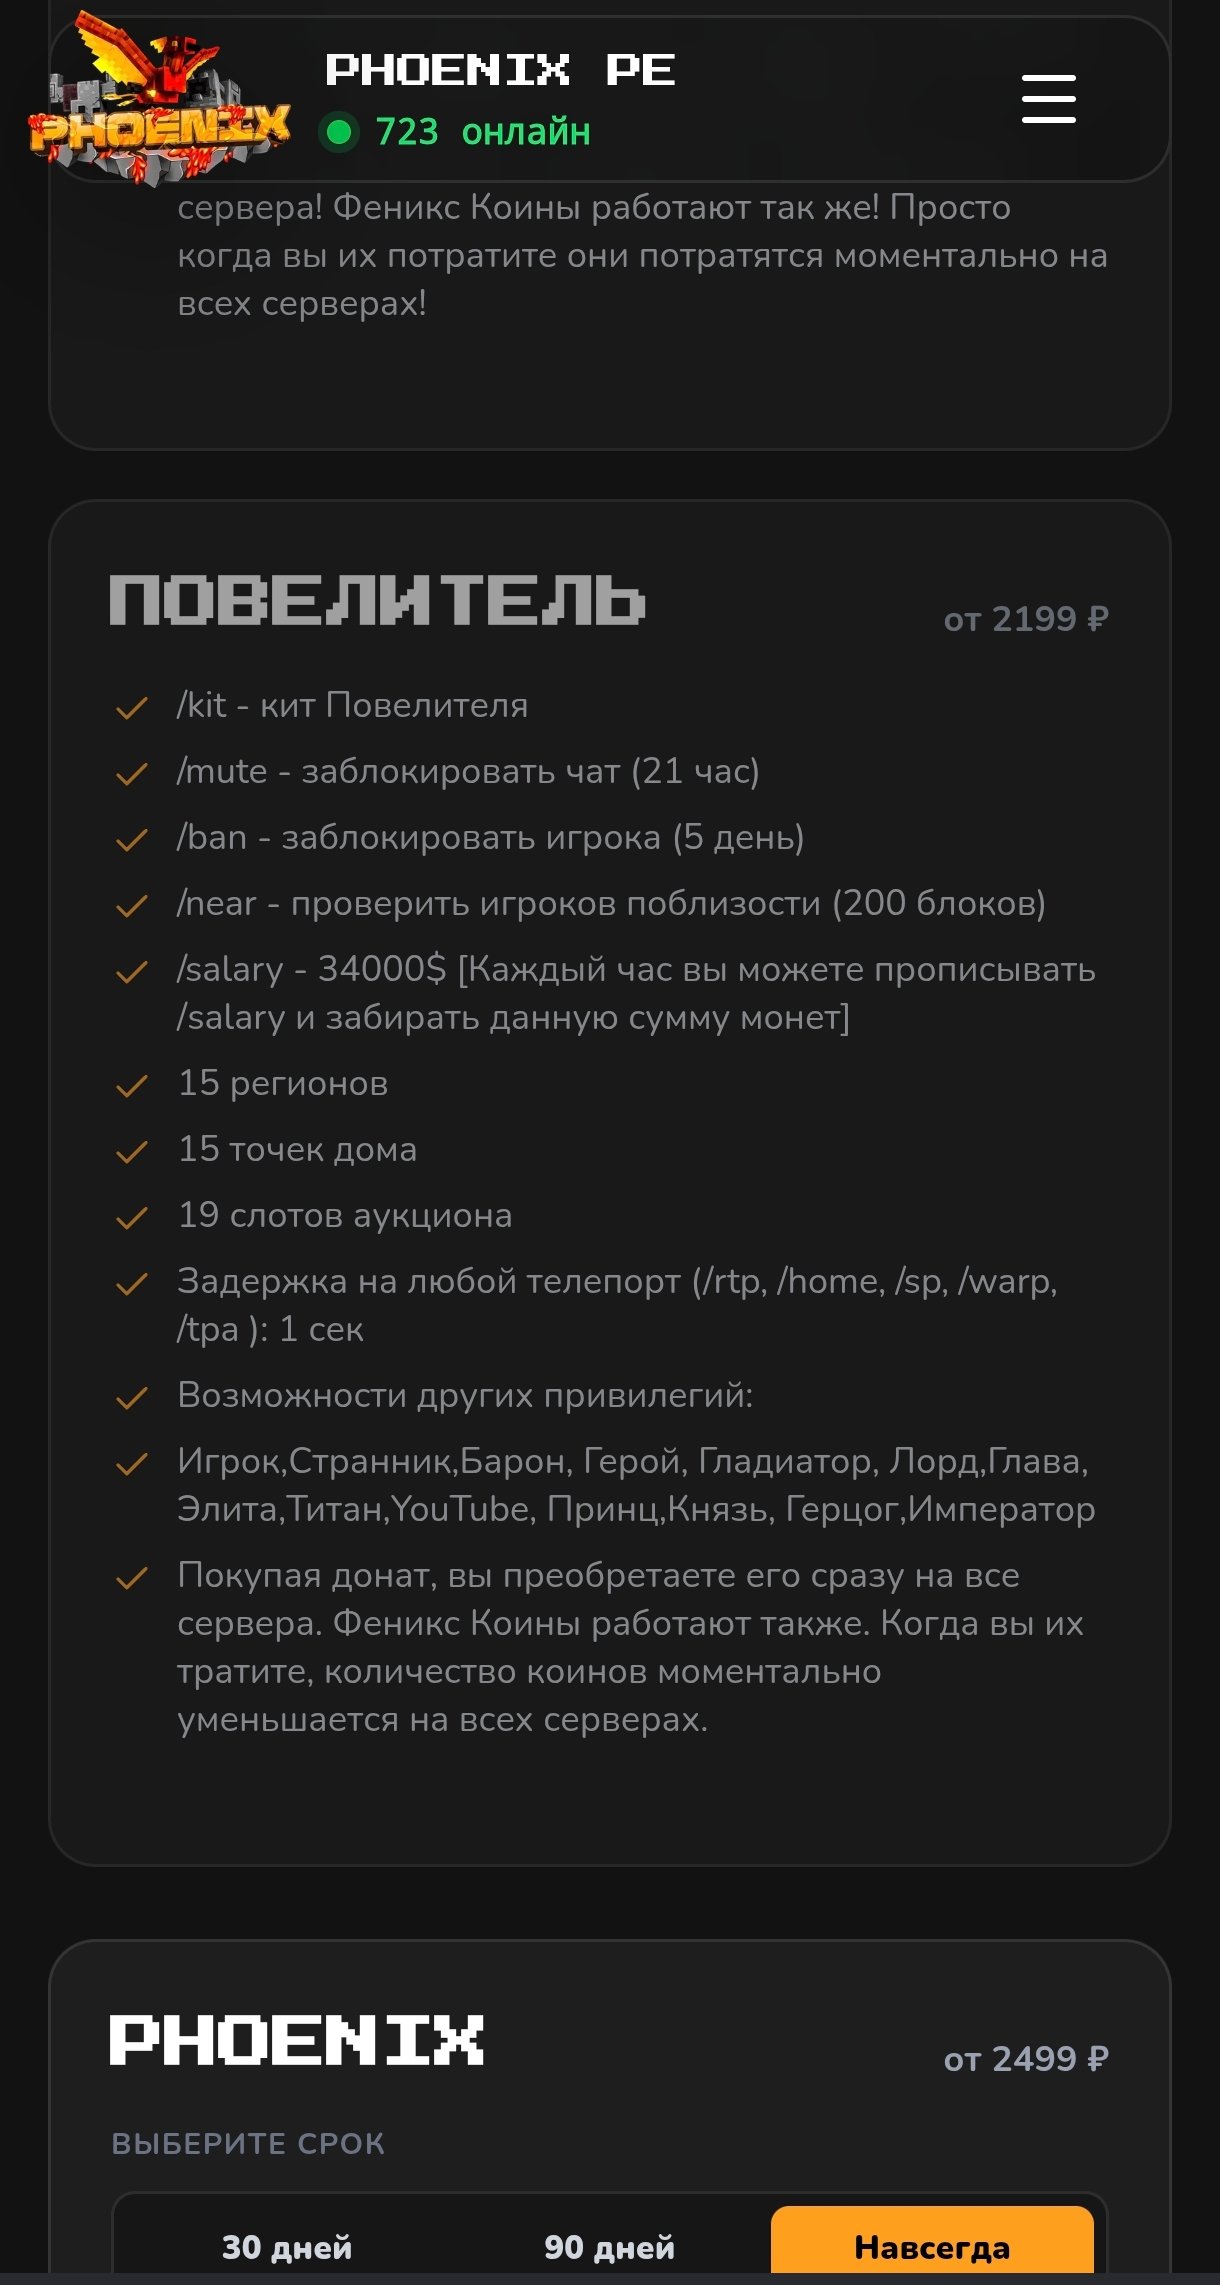Click checkmark beside /ban заблокировать игрока
Viewport: 1220px width, 2285px height.
[x=132, y=840]
